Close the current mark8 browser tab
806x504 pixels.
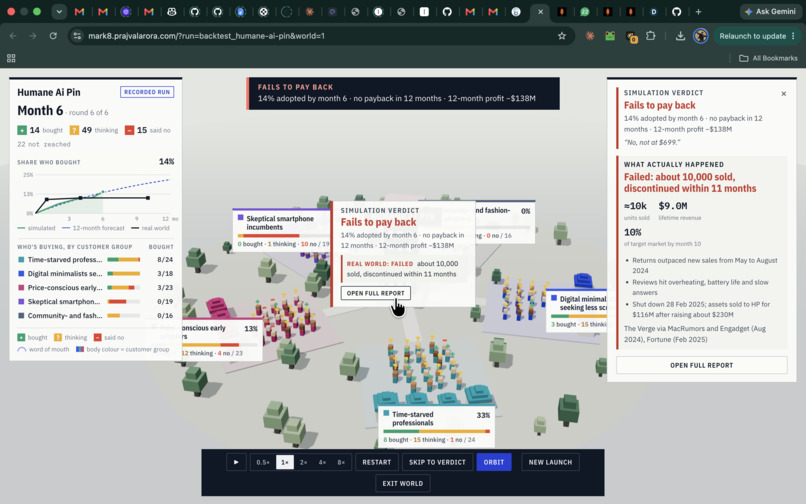pos(540,11)
